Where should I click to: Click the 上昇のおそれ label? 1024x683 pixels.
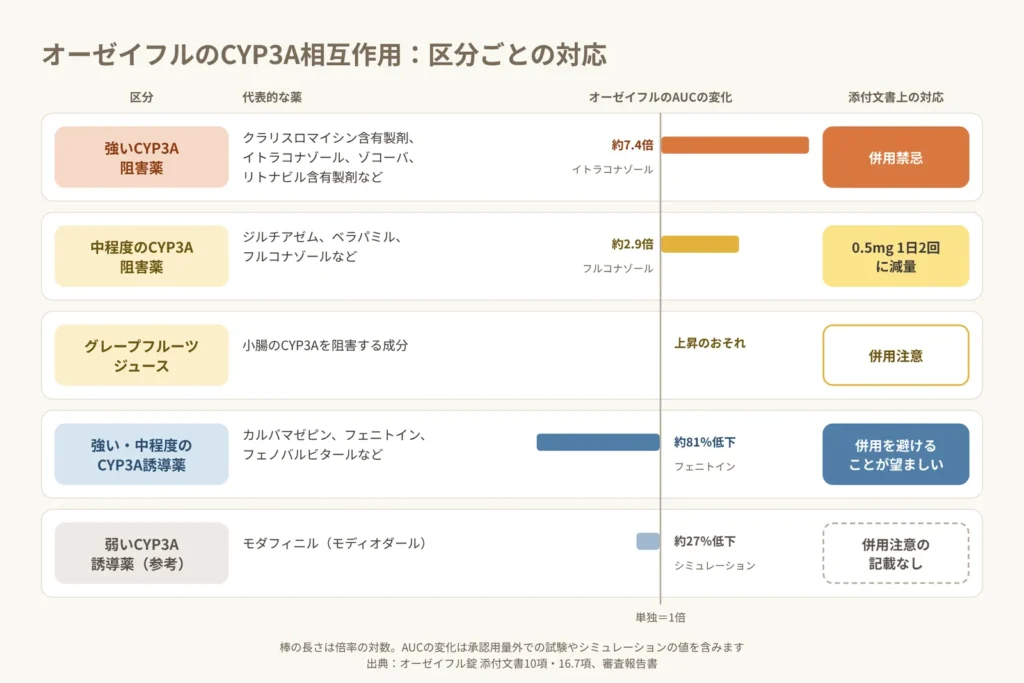[x=710, y=343]
